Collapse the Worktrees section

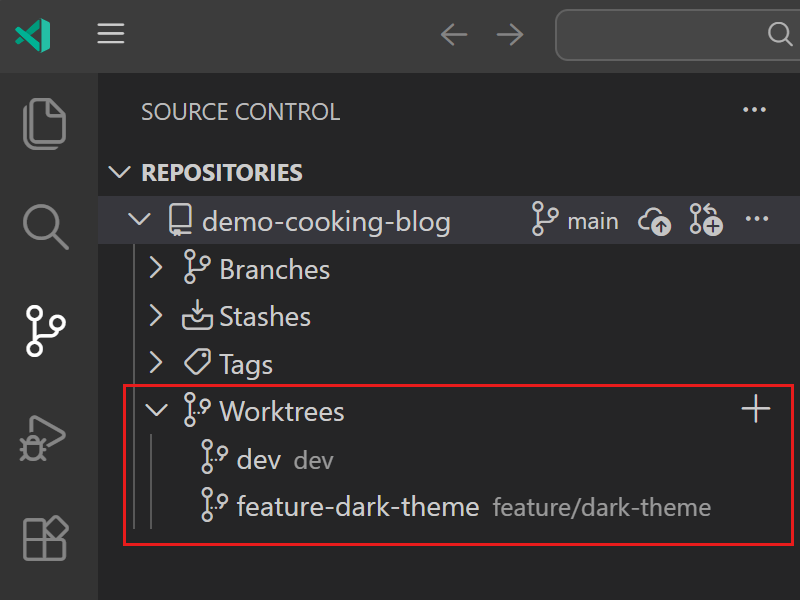[157, 410]
